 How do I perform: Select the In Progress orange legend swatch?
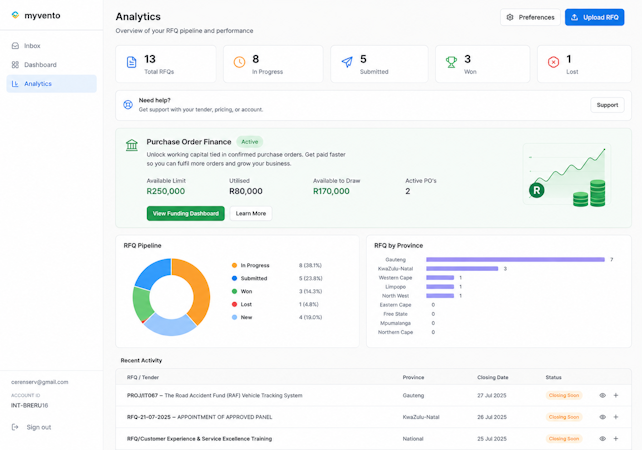click(234, 265)
